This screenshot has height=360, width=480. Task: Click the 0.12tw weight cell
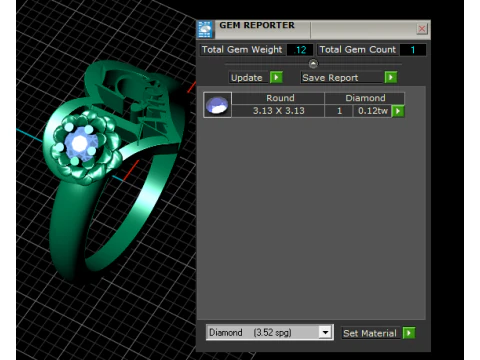[372, 111]
